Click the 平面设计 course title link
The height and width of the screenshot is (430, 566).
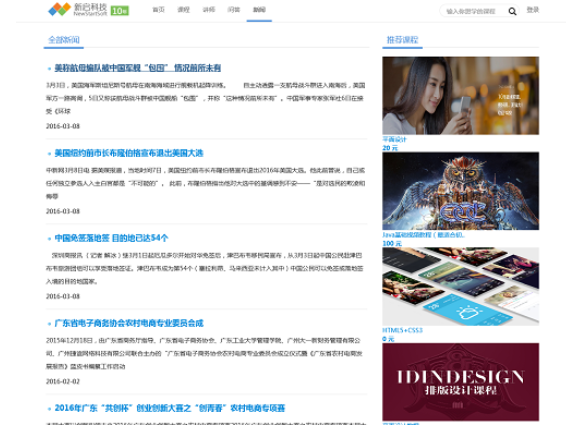click(x=395, y=139)
